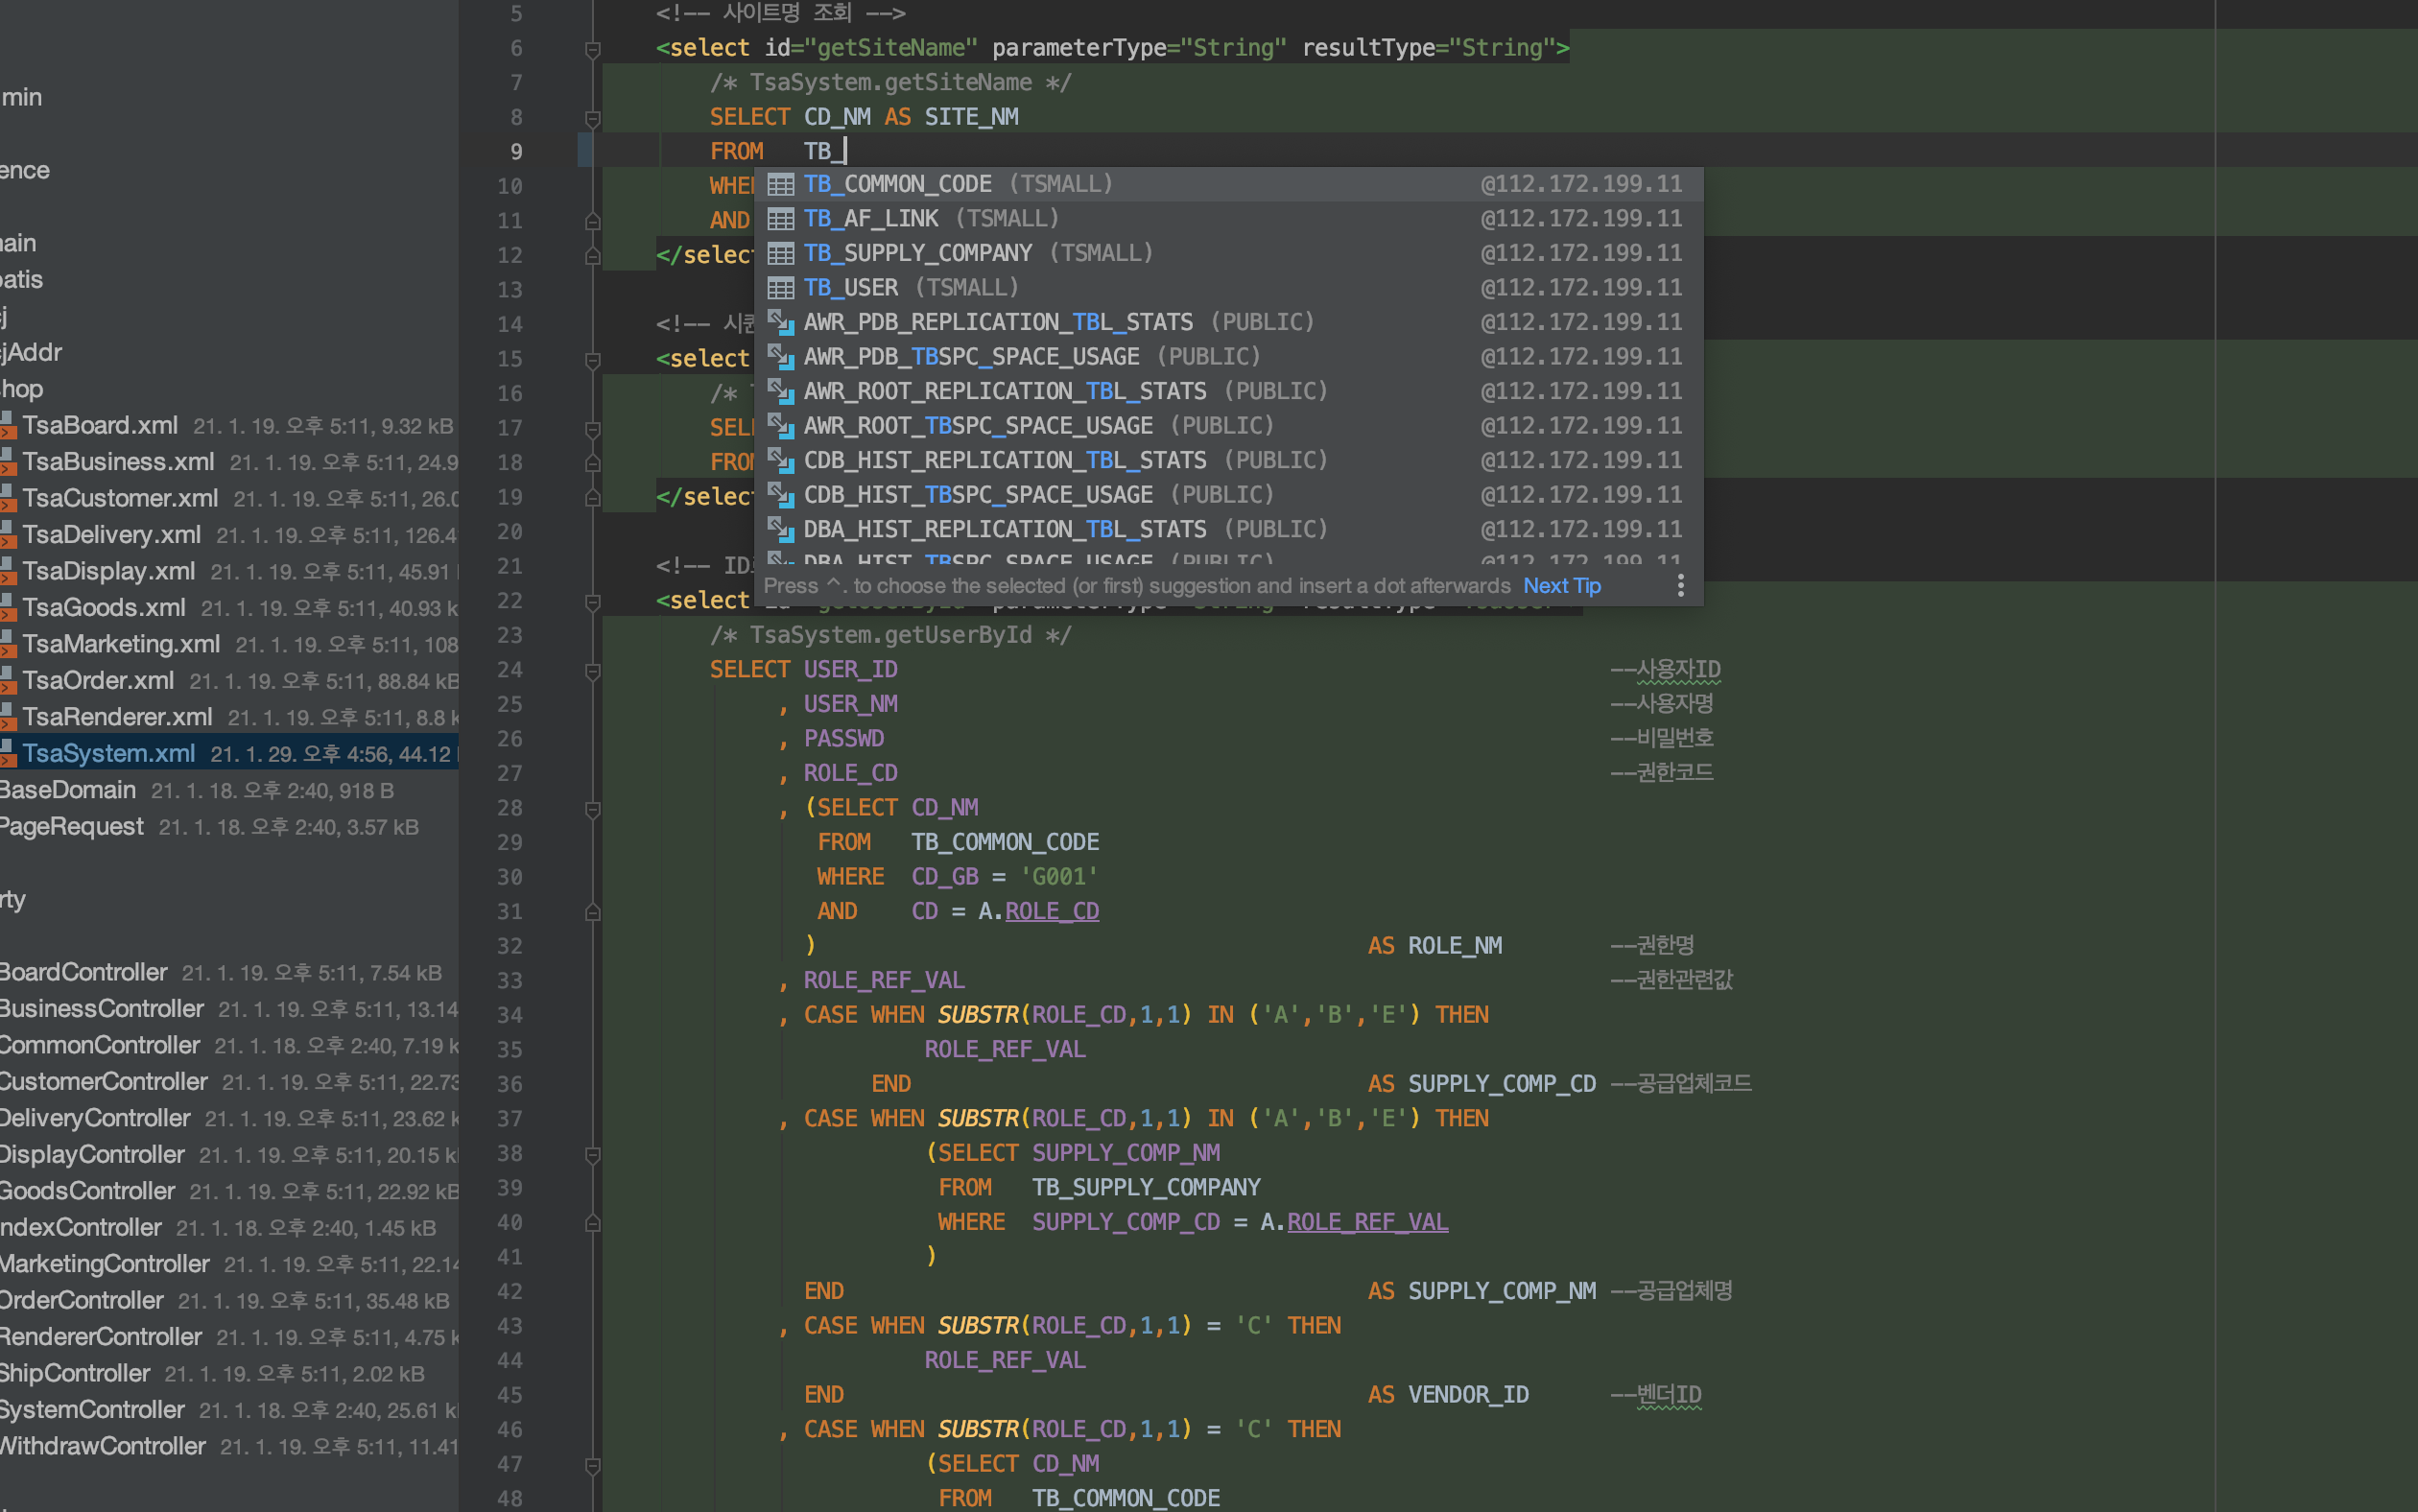Open SystemController in project tree

(229, 1411)
